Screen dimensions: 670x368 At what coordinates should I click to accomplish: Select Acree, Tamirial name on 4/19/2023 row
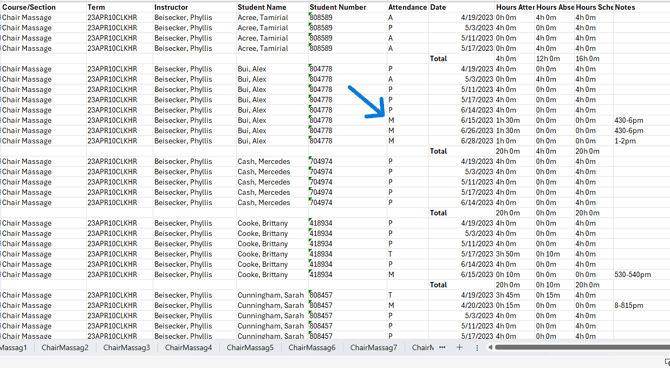(272, 18)
